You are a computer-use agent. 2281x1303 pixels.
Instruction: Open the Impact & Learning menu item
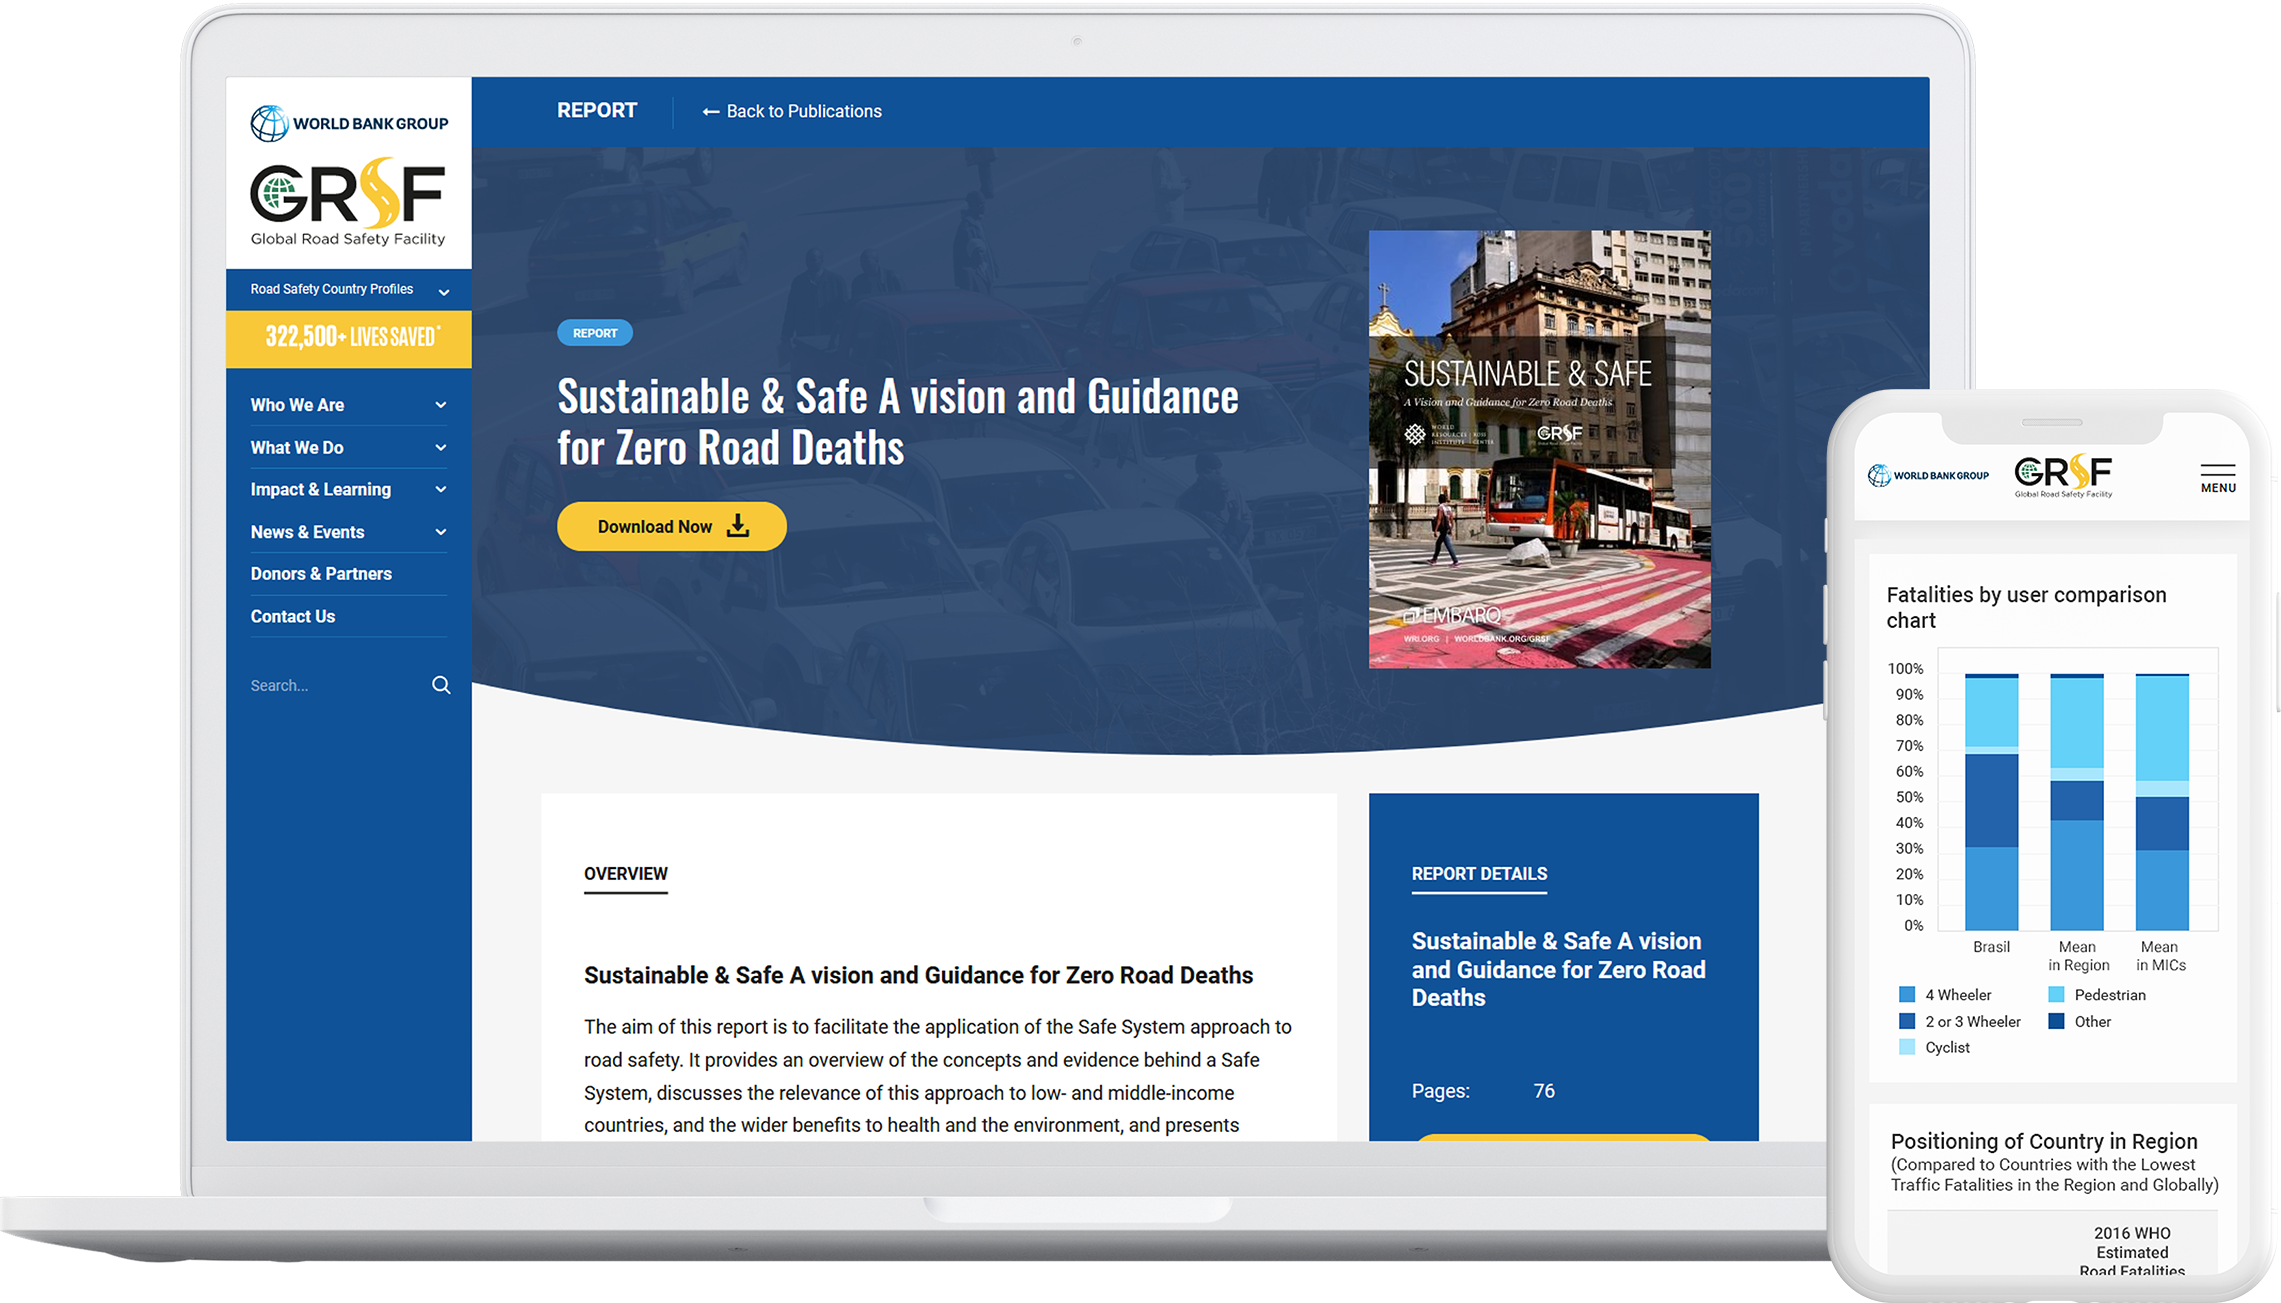[321, 490]
